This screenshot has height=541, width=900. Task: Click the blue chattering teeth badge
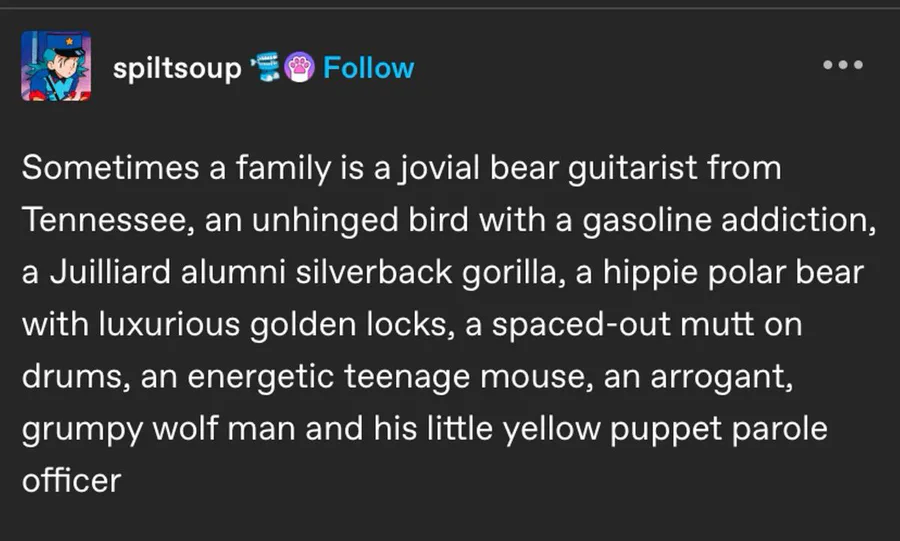pyautogui.click(x=265, y=66)
